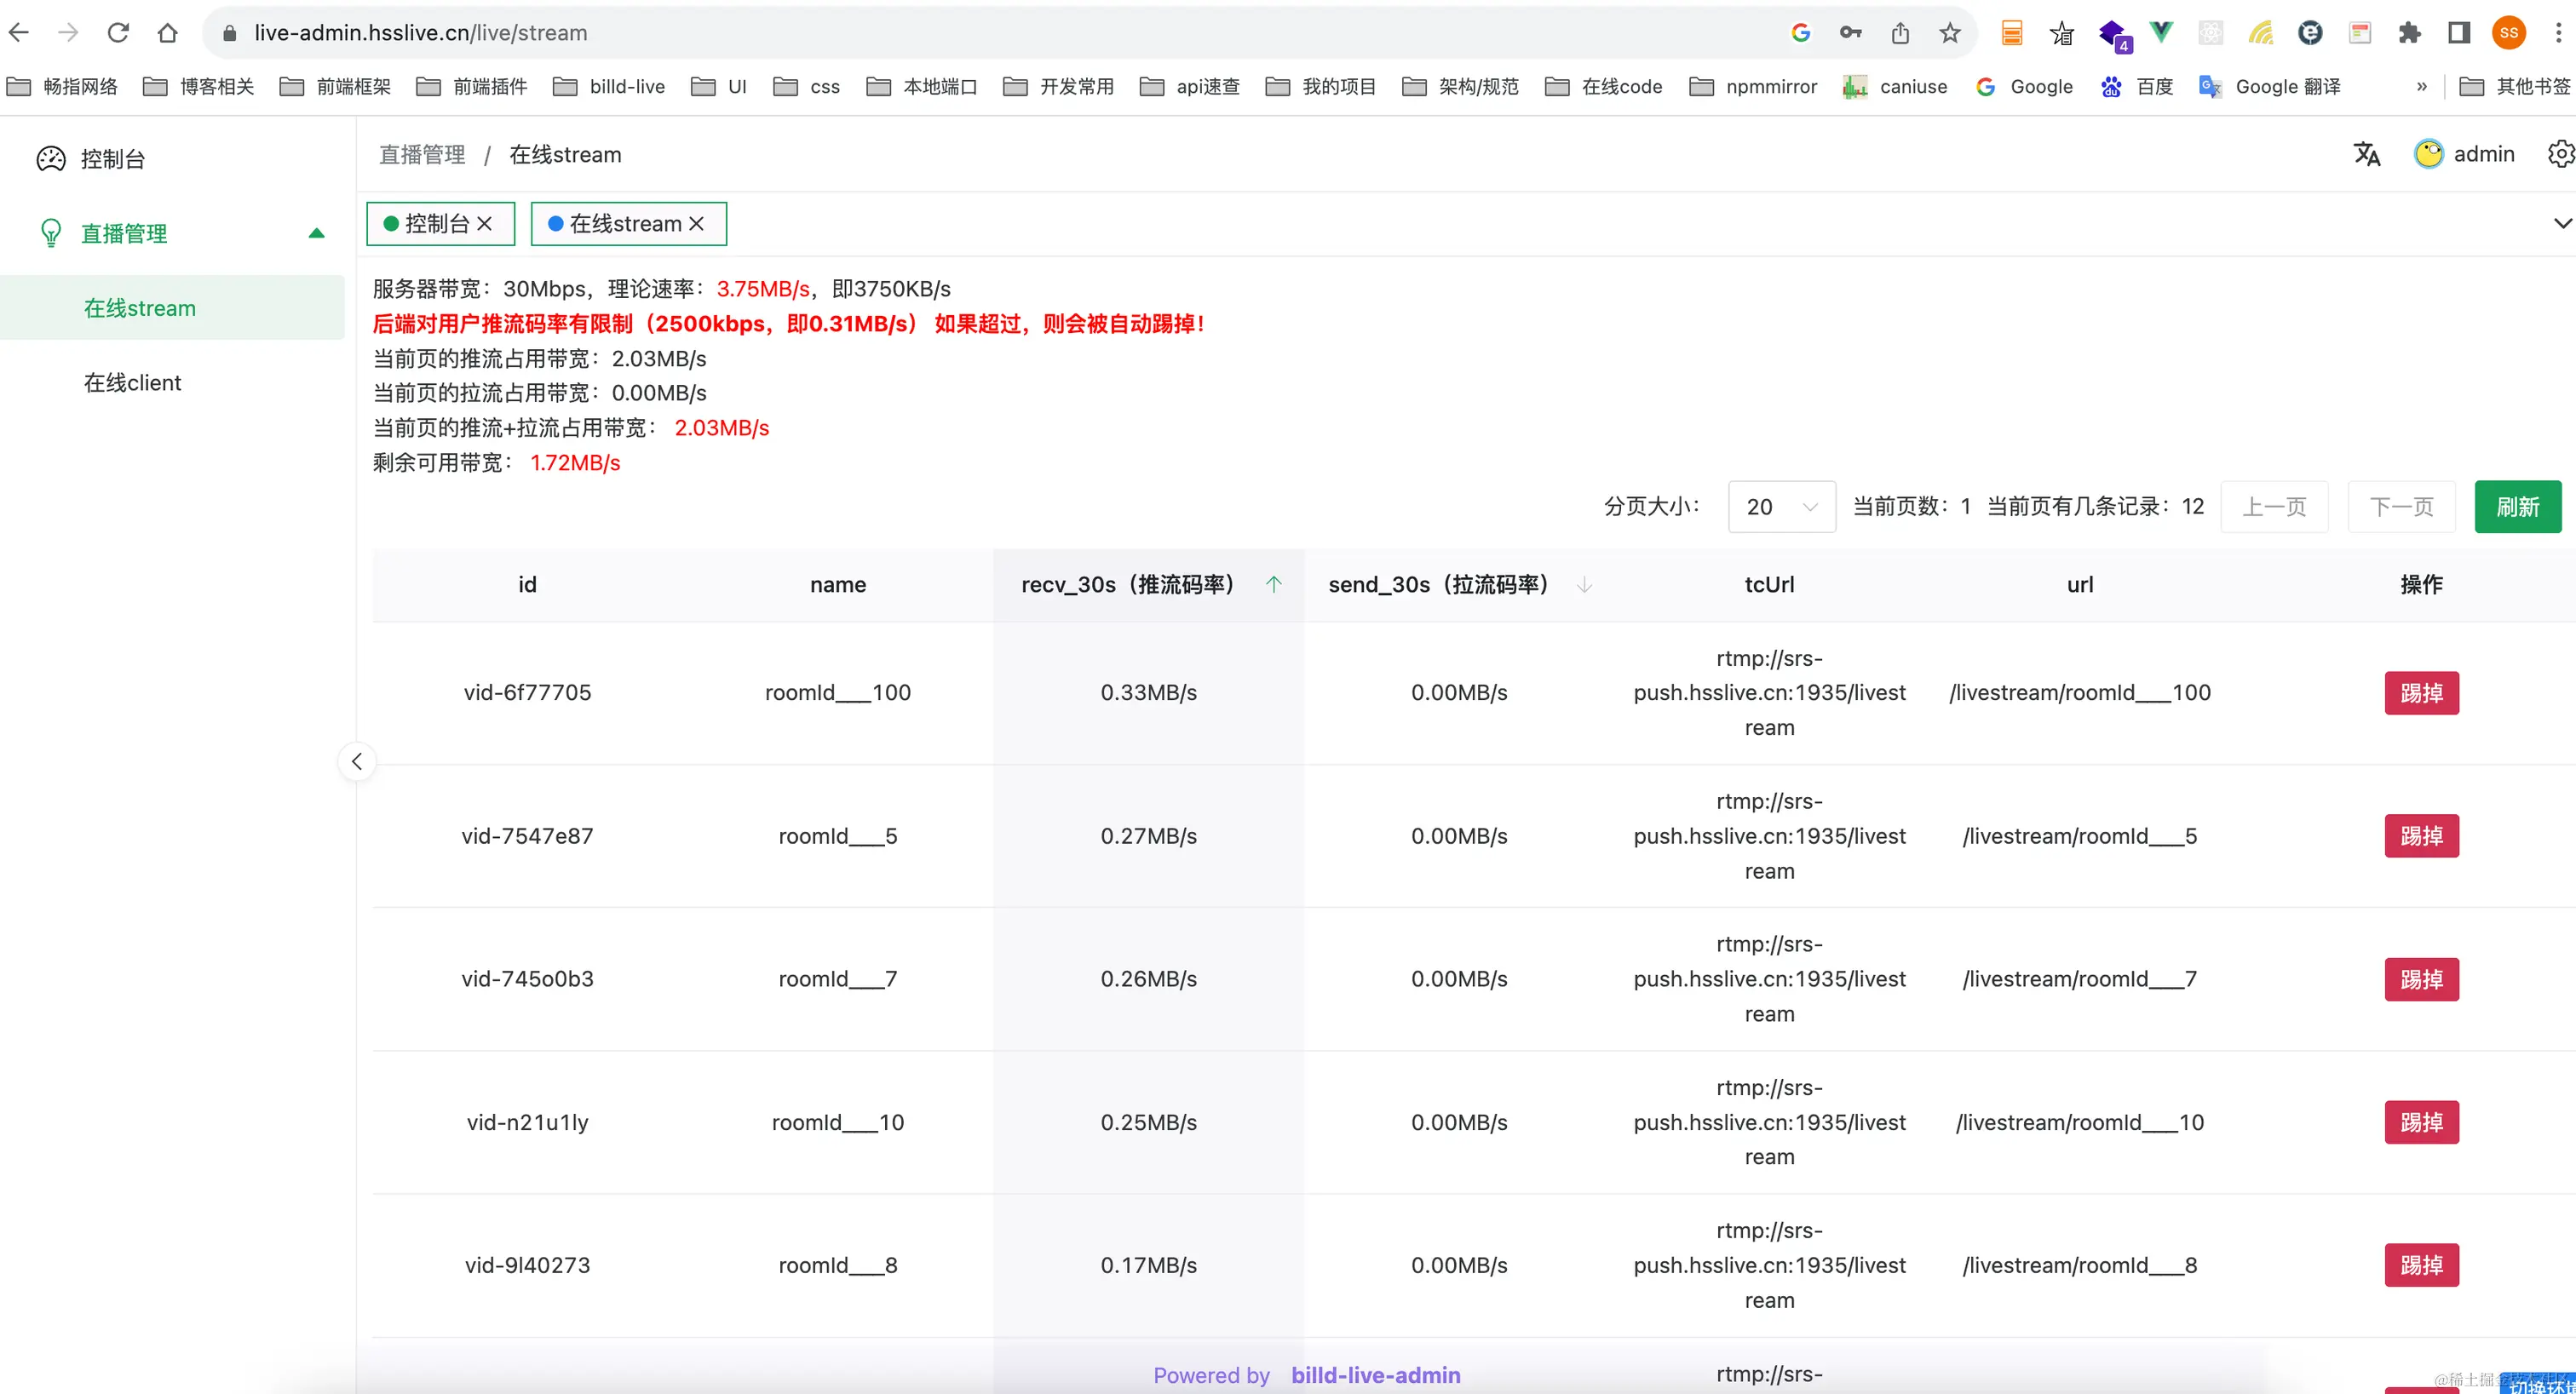Open the Vue devtools extension icon

coord(2161,33)
